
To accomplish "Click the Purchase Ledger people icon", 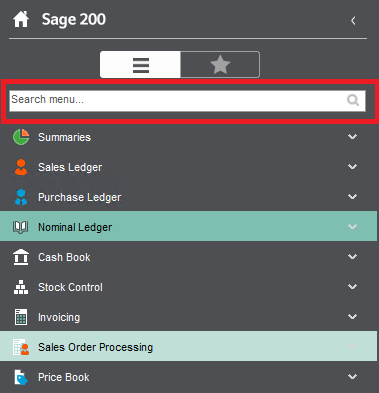I will coord(21,197).
